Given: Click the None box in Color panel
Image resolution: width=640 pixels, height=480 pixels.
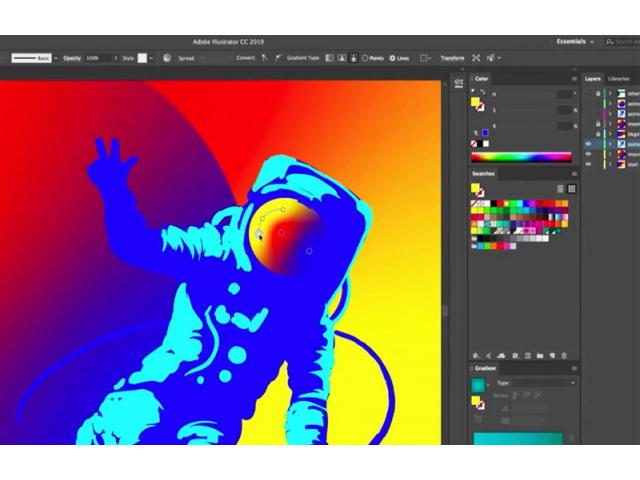Looking at the screenshot, I should [x=474, y=144].
